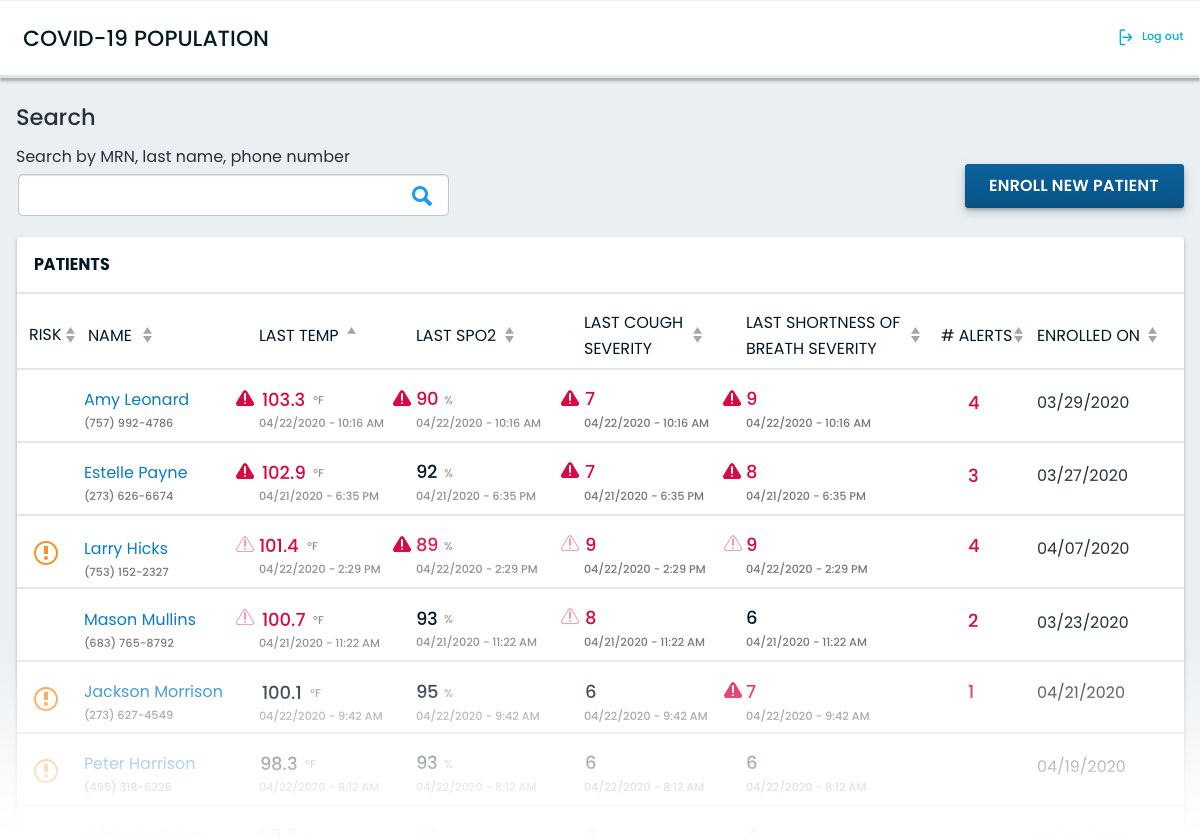Click phone number (683) 765-8792
1200x840 pixels.
tap(129, 643)
